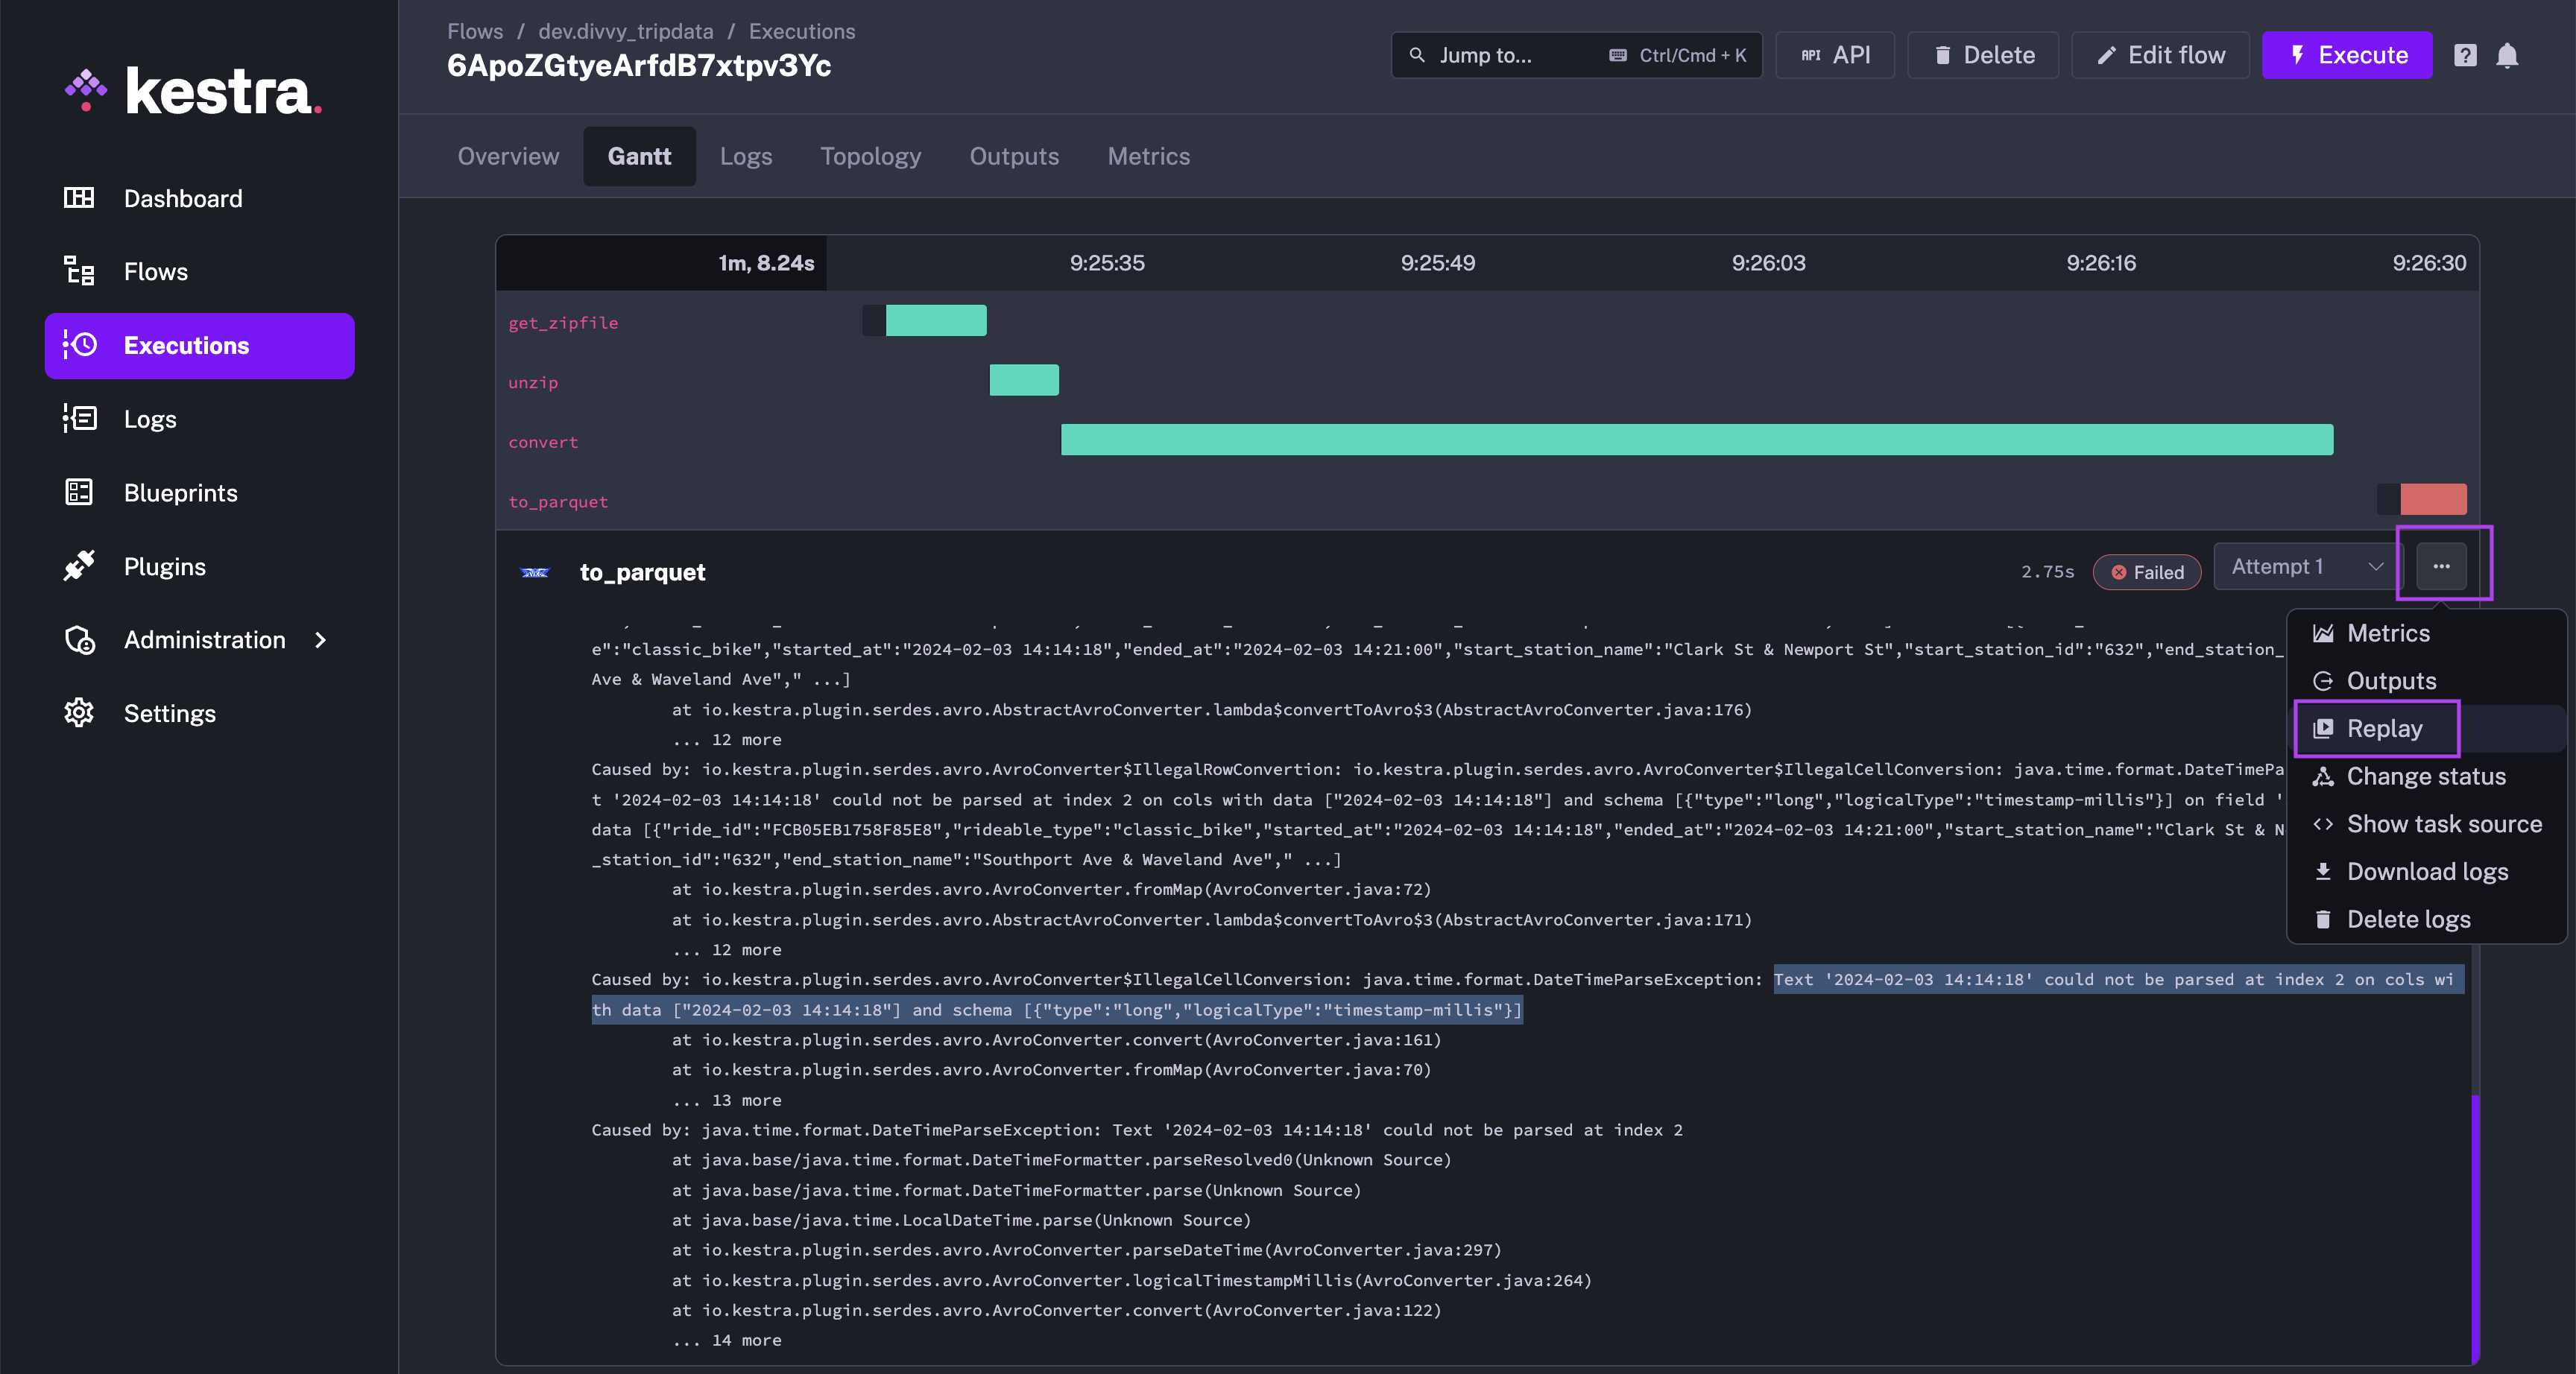Open Blueprints in the sidebar
Image resolution: width=2576 pixels, height=1374 pixels.
point(180,493)
